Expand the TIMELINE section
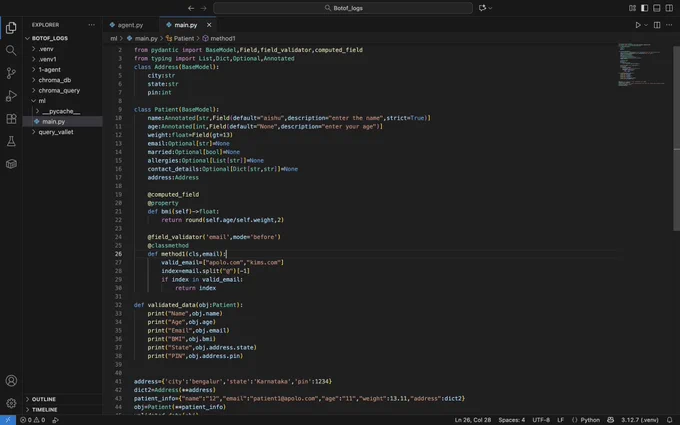The image size is (680, 425). point(62,409)
